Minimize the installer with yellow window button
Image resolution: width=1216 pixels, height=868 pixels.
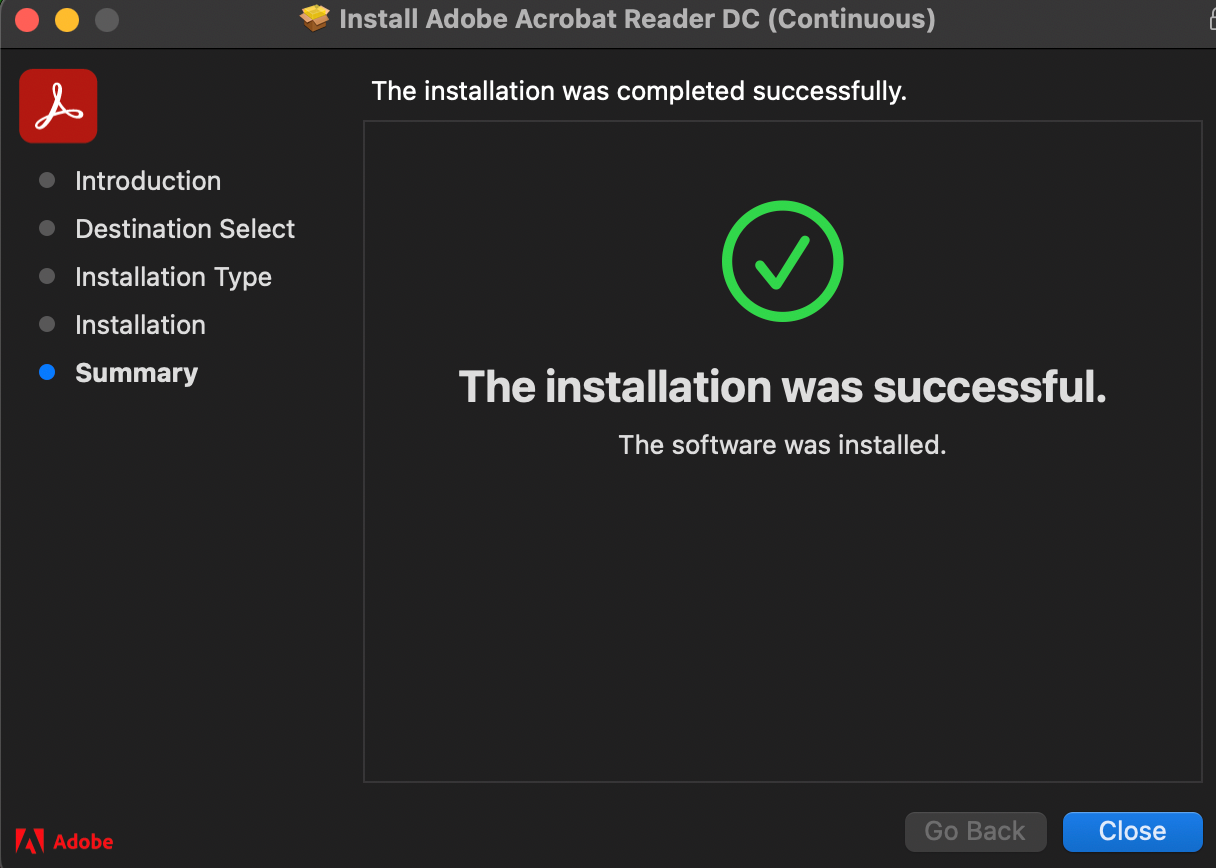pos(66,19)
